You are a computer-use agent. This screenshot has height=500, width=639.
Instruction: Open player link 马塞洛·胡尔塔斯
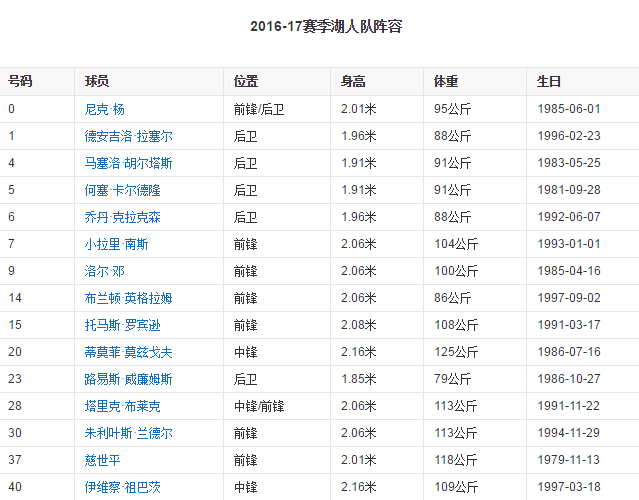coord(128,163)
